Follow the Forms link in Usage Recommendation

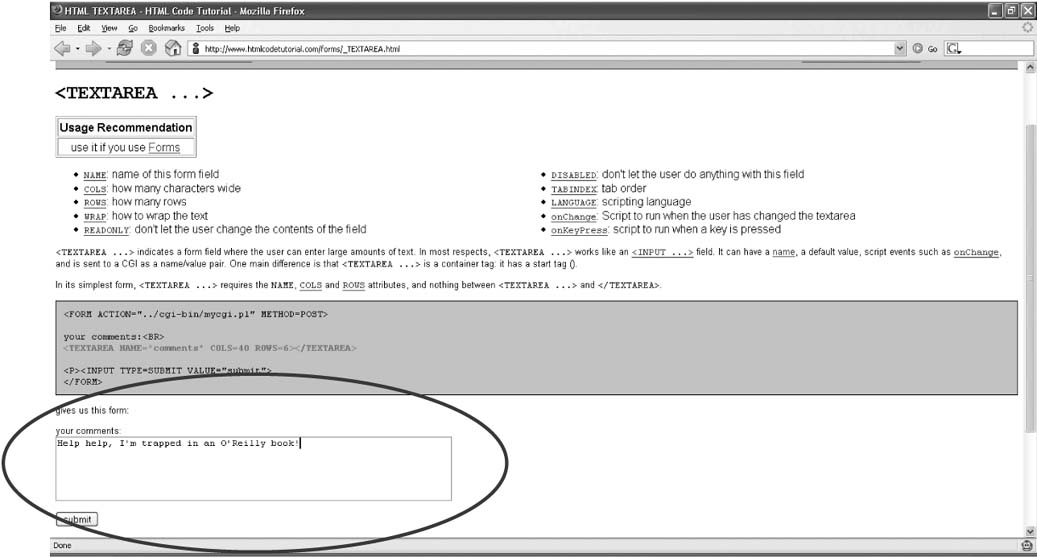coord(164,148)
